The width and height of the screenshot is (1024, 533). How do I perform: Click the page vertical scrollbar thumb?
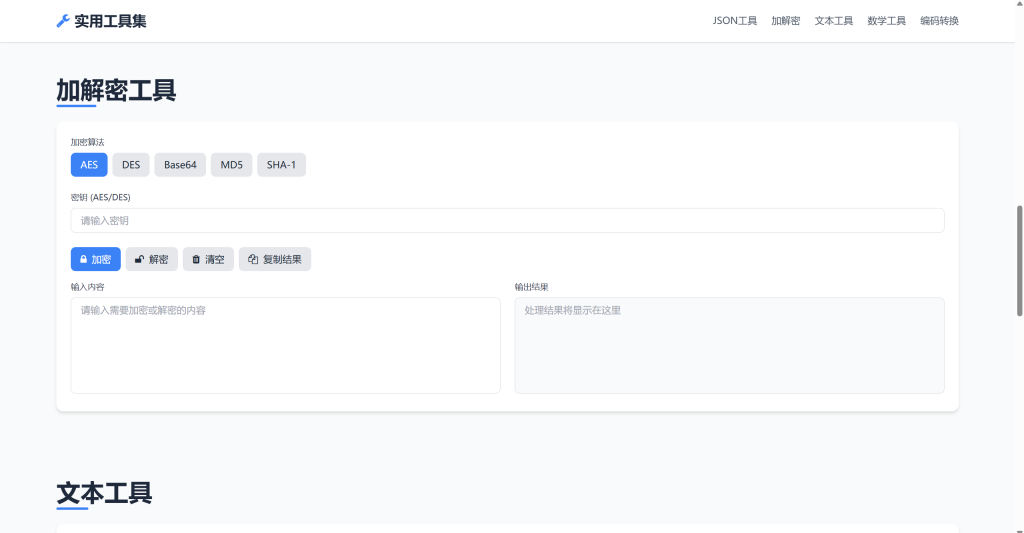click(x=1019, y=261)
